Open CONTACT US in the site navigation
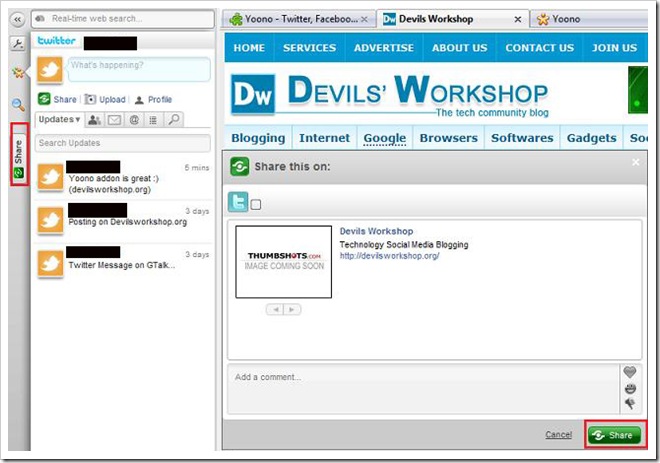Image resolution: width=660 pixels, height=463 pixels. click(540, 48)
